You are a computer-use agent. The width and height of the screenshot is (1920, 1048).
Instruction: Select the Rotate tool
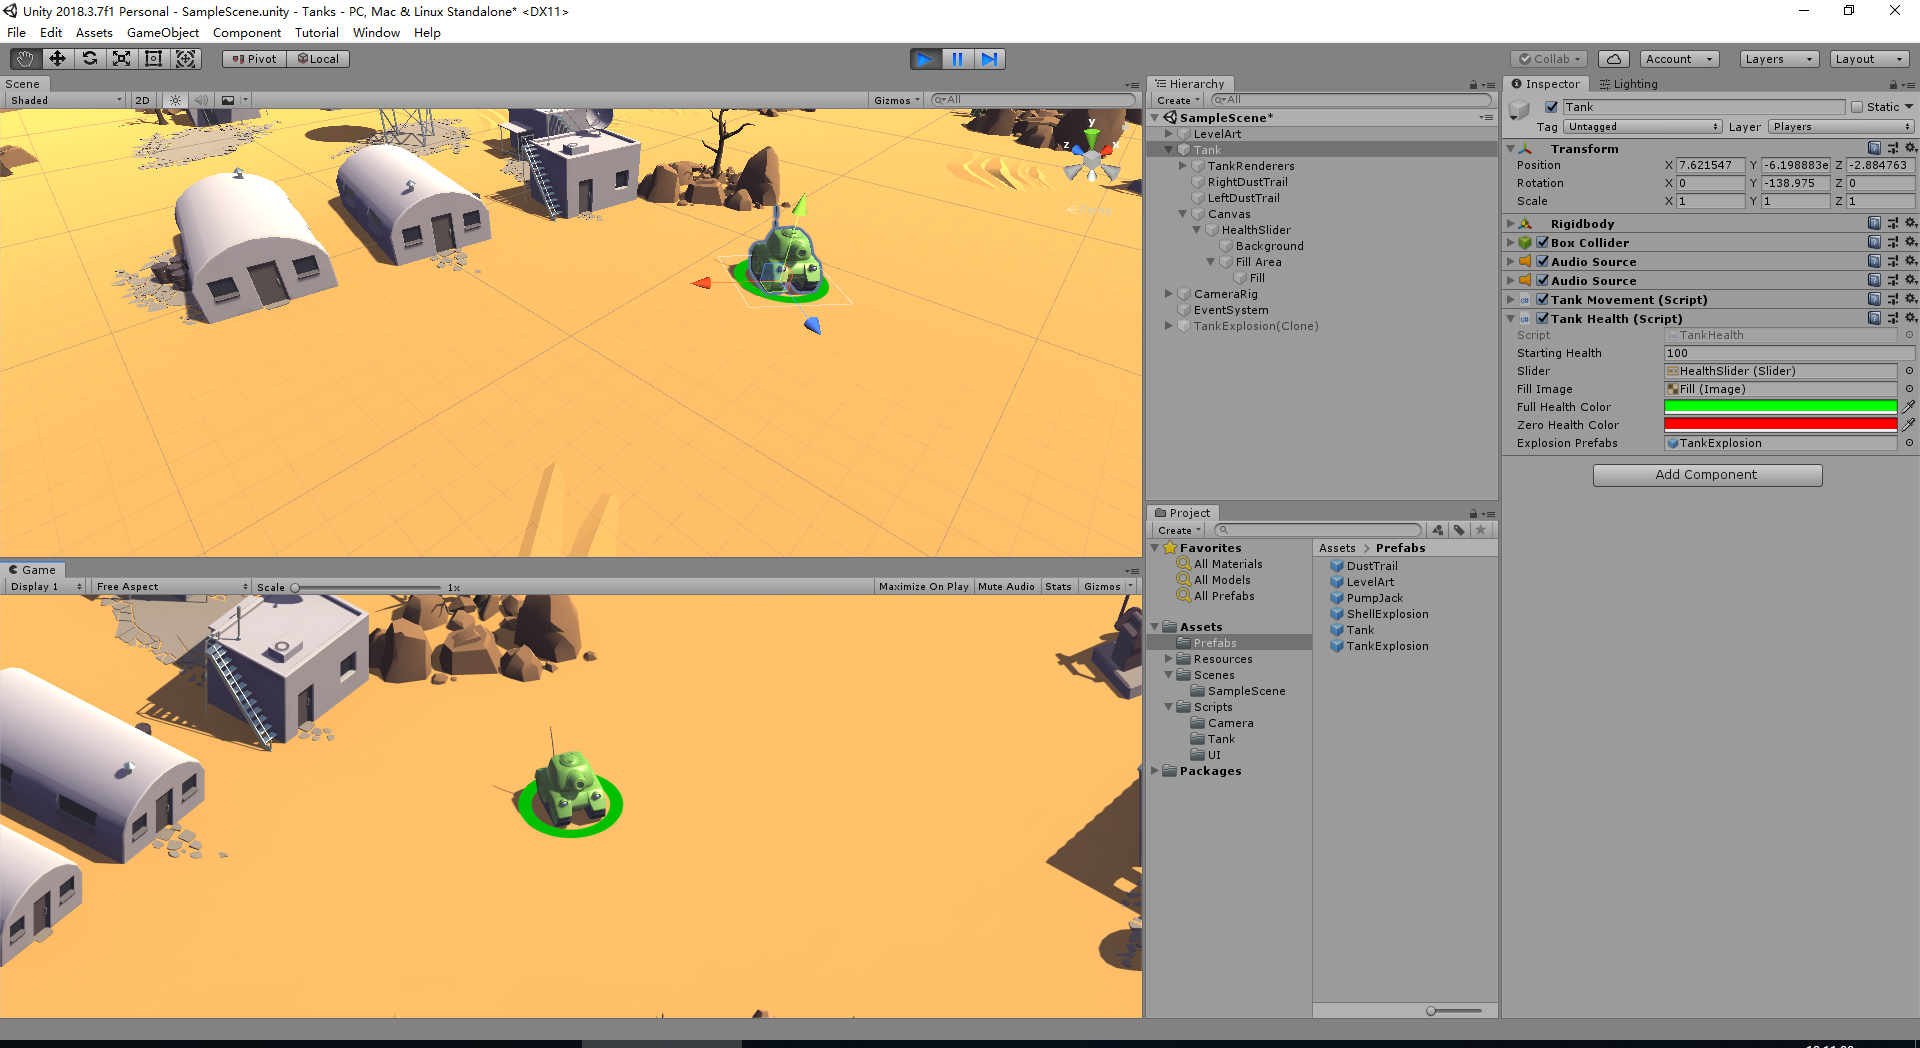[89, 58]
